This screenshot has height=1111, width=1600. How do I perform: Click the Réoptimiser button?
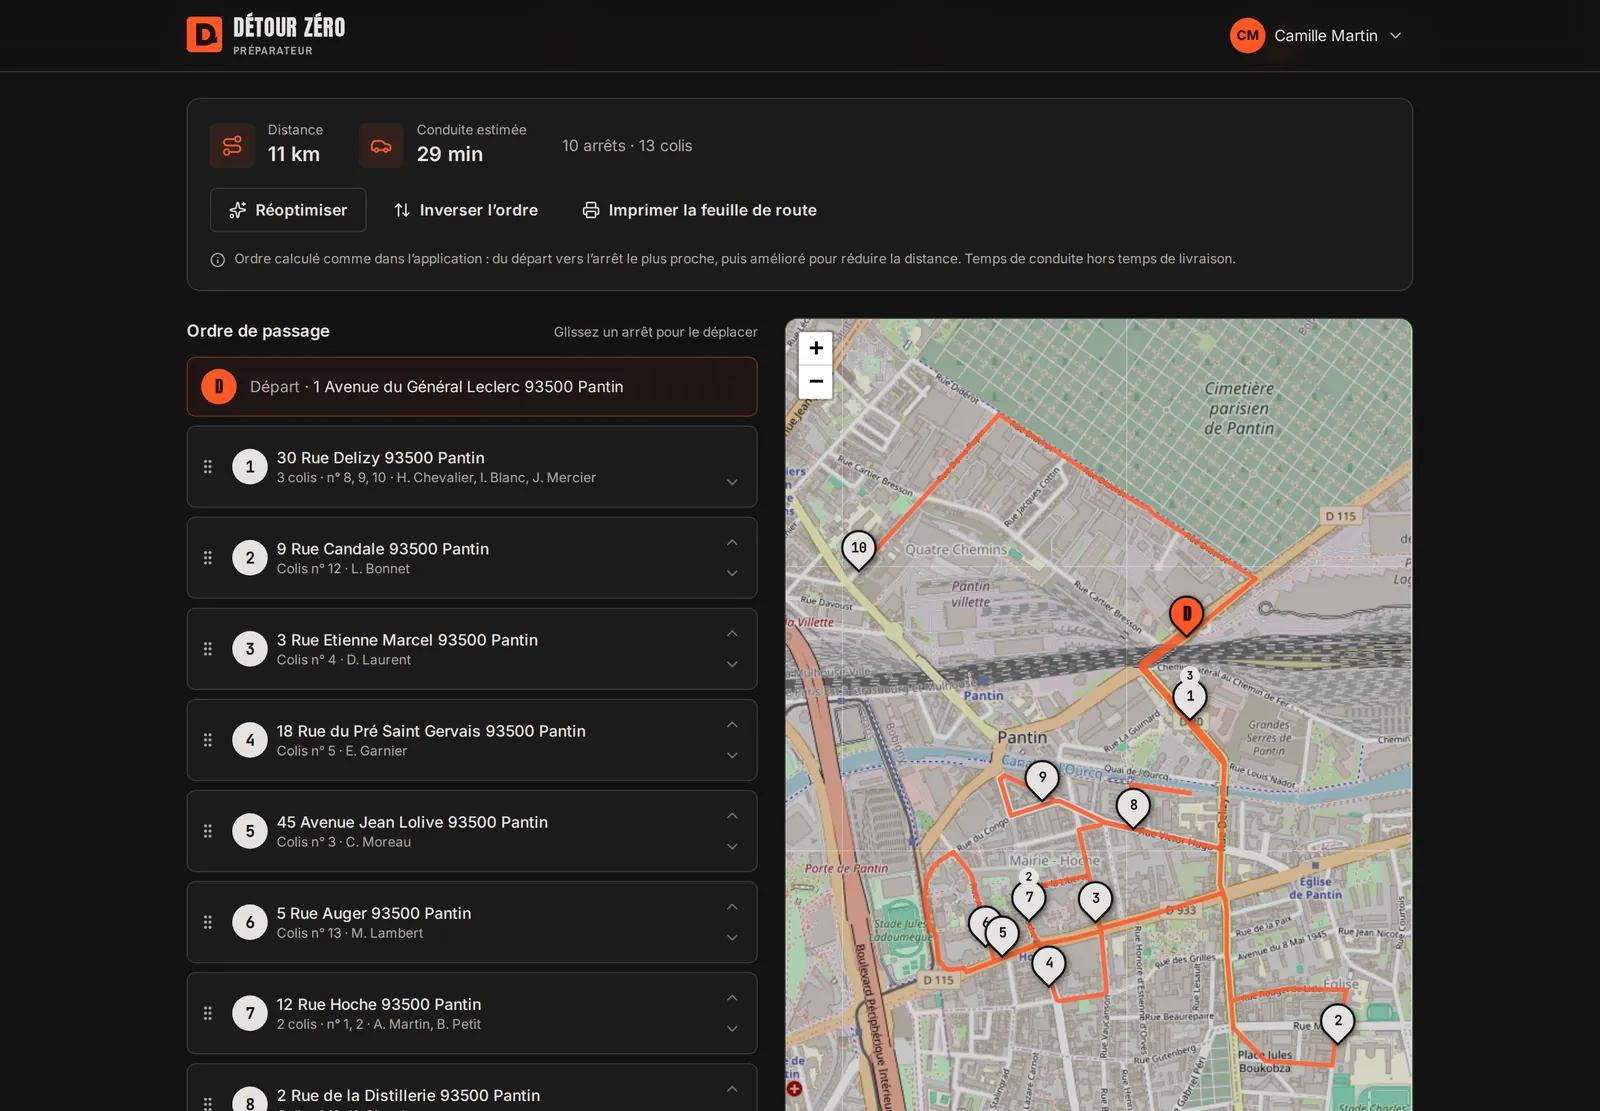288,210
